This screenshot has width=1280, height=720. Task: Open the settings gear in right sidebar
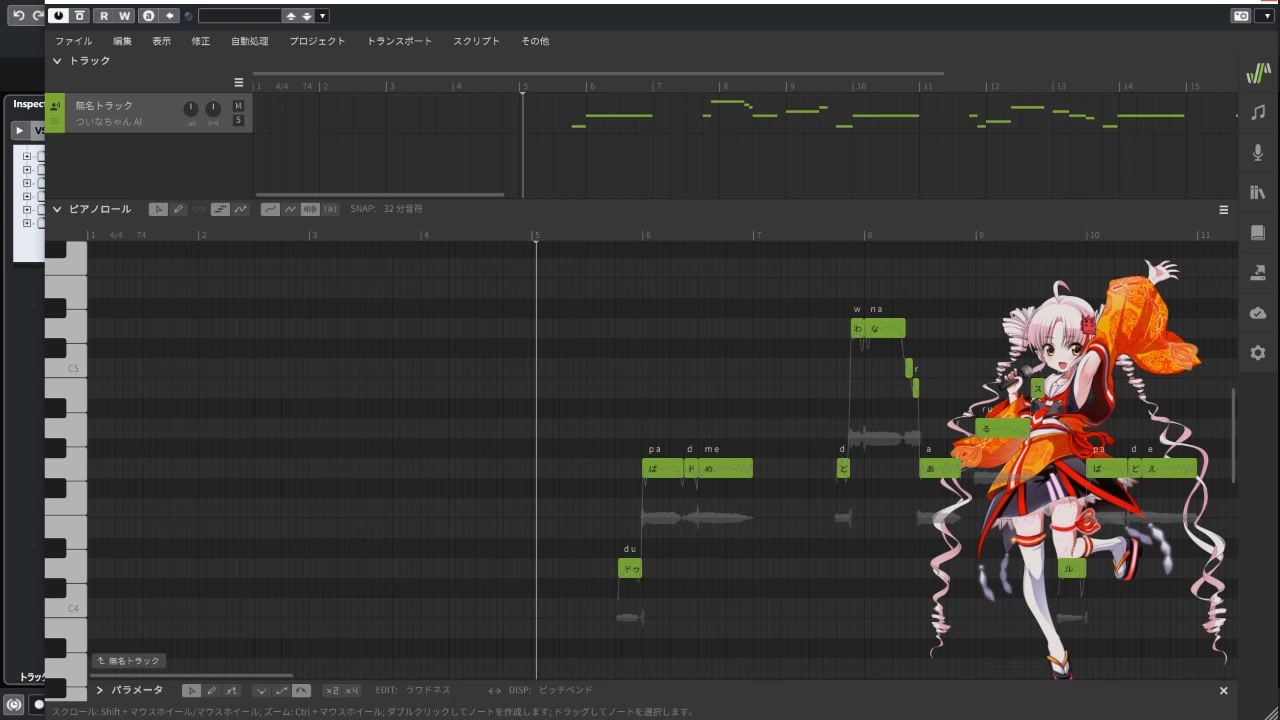[x=1258, y=353]
